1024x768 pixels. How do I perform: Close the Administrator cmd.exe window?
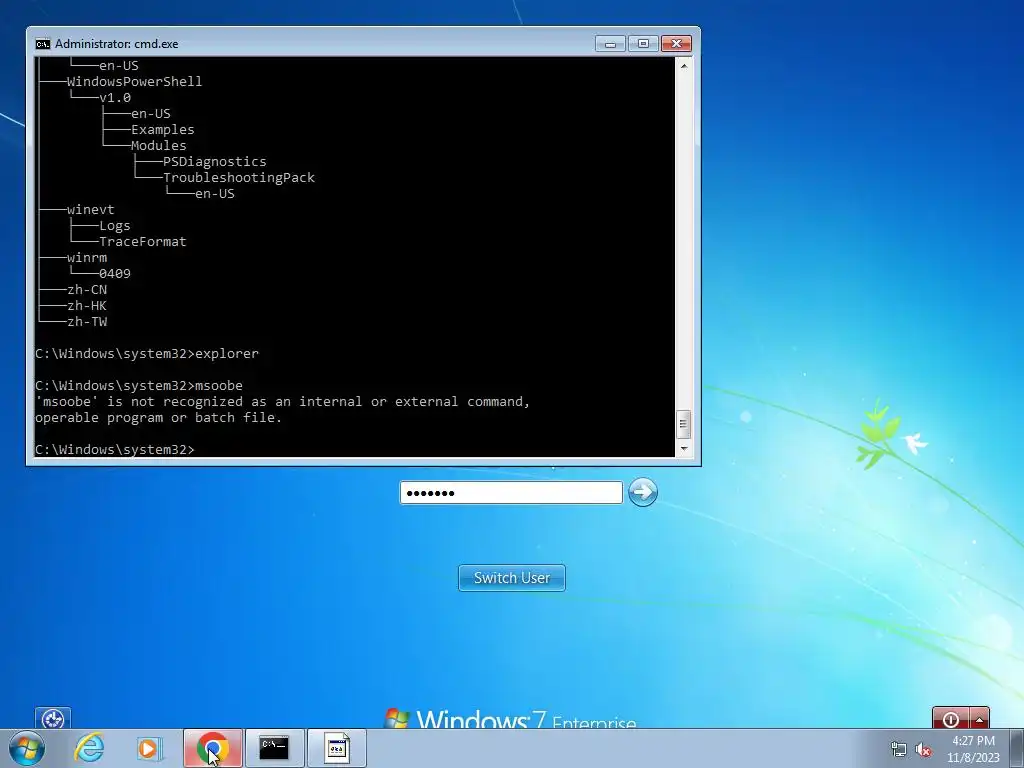(x=677, y=44)
